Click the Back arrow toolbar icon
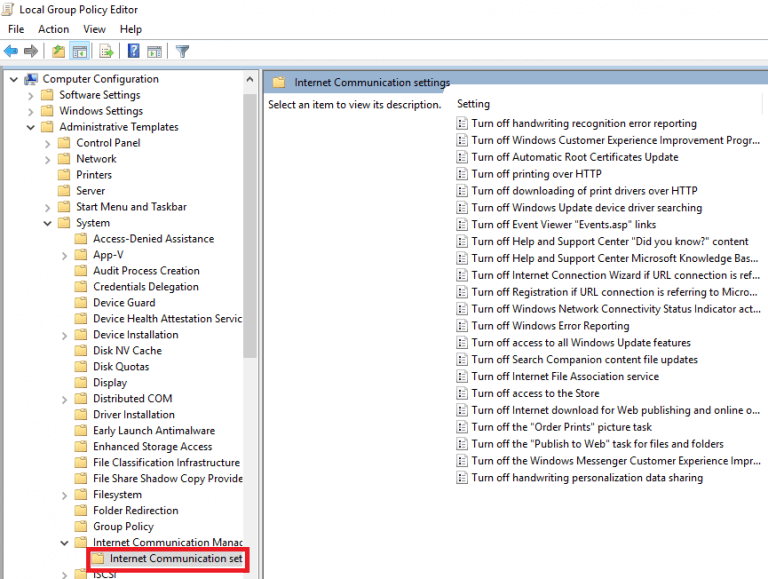 [11, 51]
